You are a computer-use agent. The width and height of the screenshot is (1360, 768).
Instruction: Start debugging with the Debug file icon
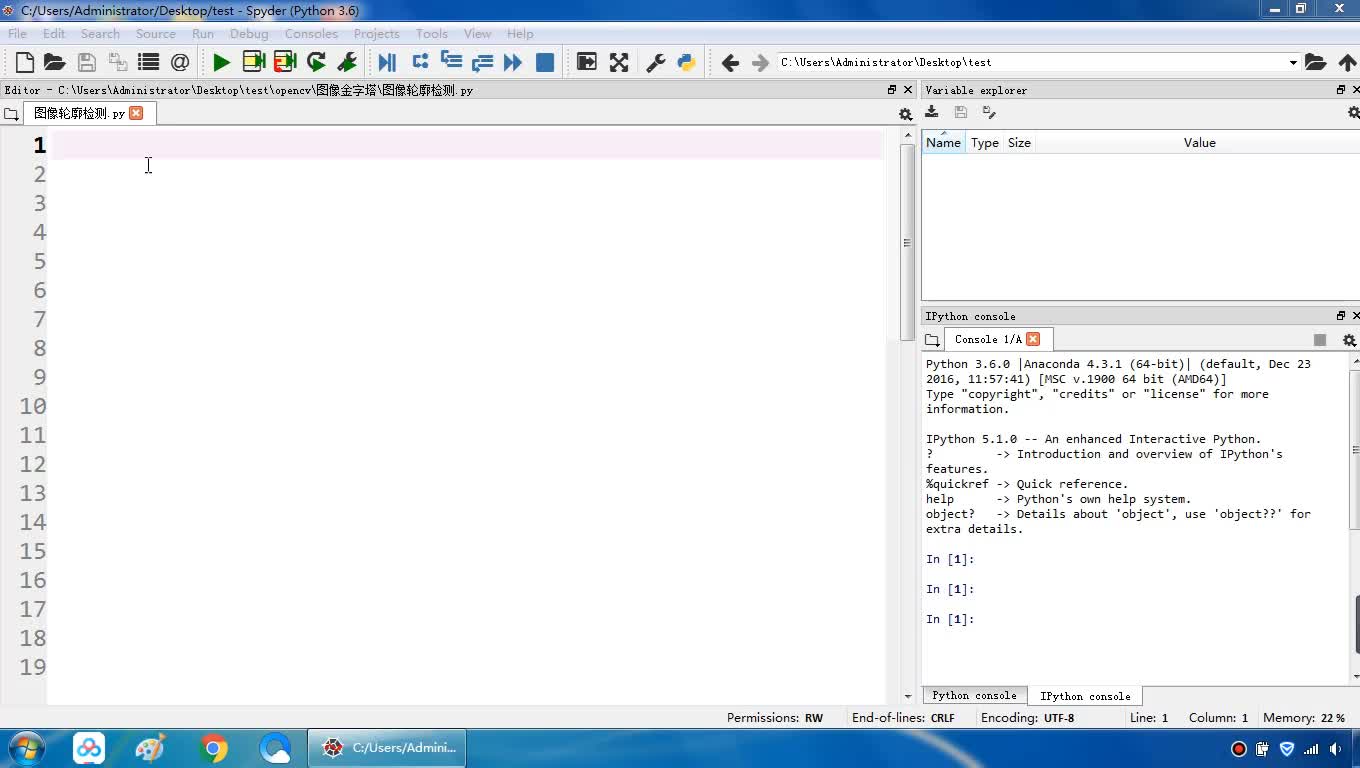click(x=387, y=62)
